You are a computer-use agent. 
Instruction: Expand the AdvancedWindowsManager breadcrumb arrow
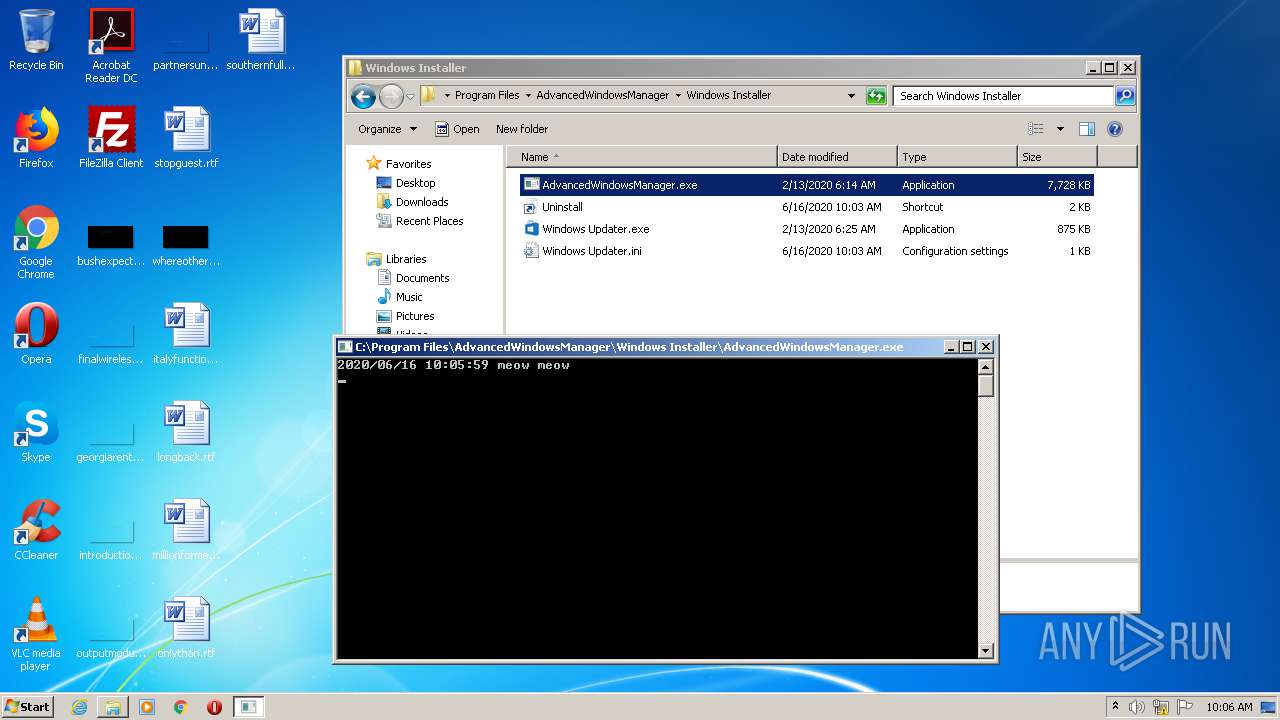point(678,96)
